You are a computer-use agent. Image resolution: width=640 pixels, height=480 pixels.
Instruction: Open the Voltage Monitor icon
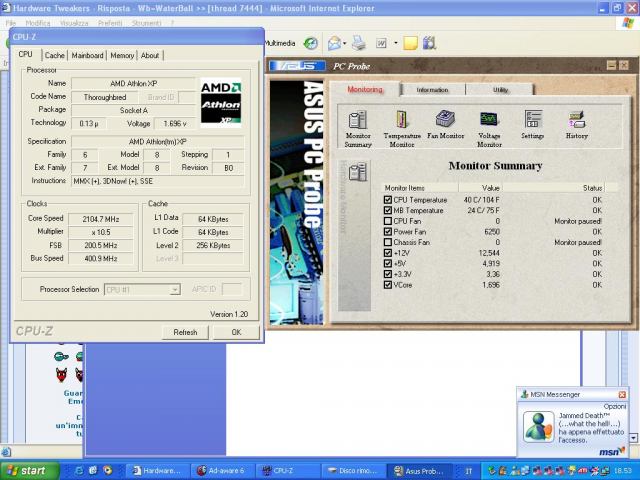point(489,129)
